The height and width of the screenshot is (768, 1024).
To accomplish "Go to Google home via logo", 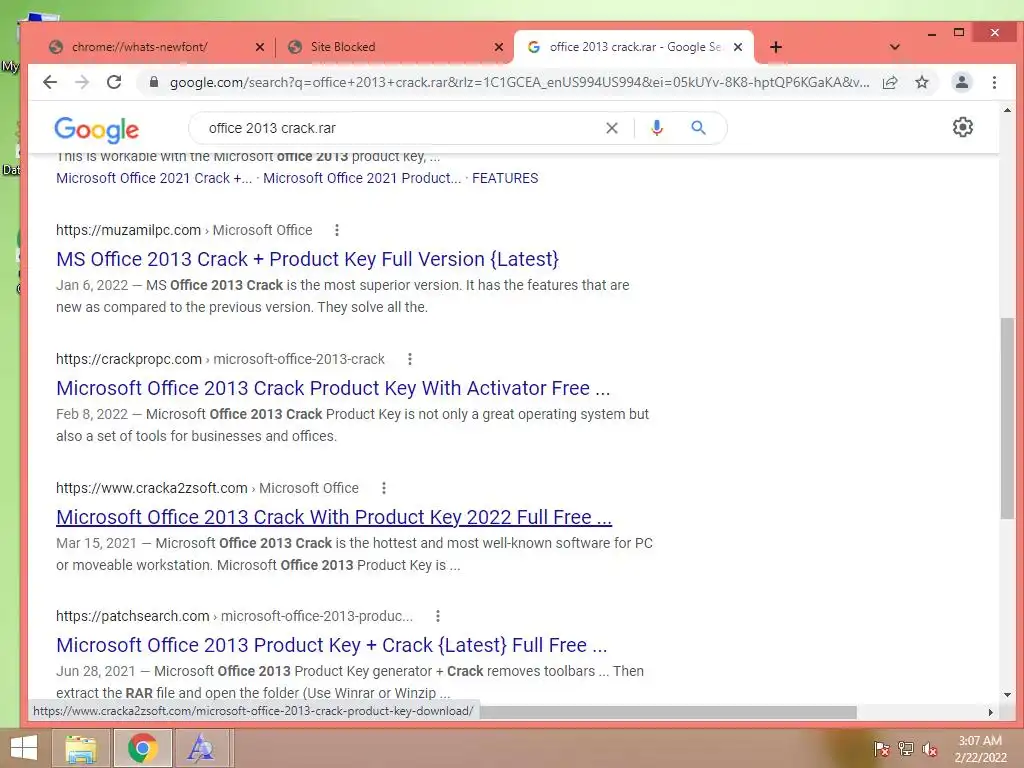I will 96,129.
